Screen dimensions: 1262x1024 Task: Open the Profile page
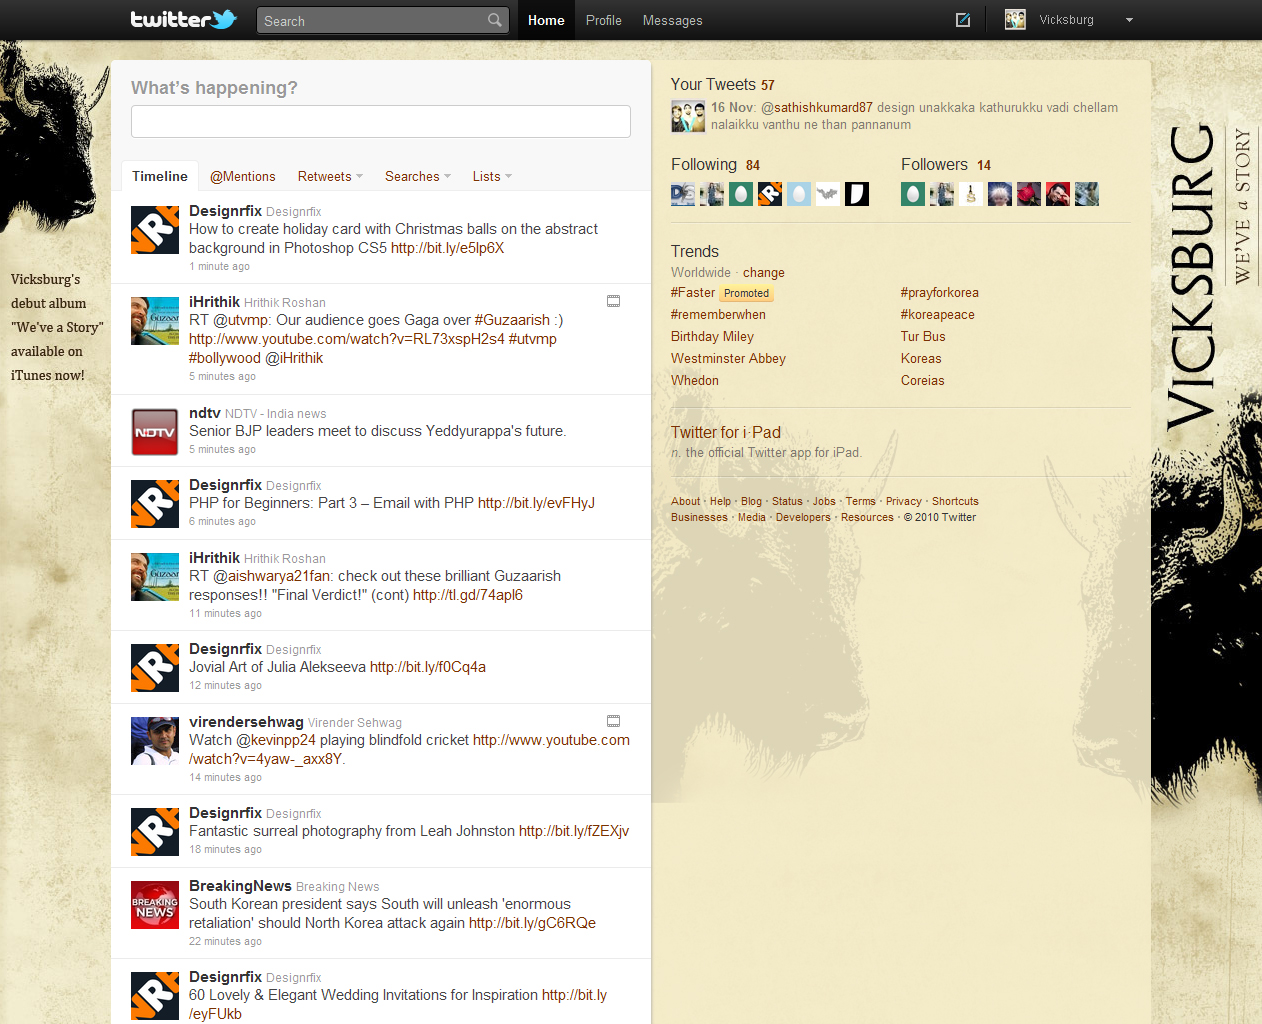[x=603, y=20]
